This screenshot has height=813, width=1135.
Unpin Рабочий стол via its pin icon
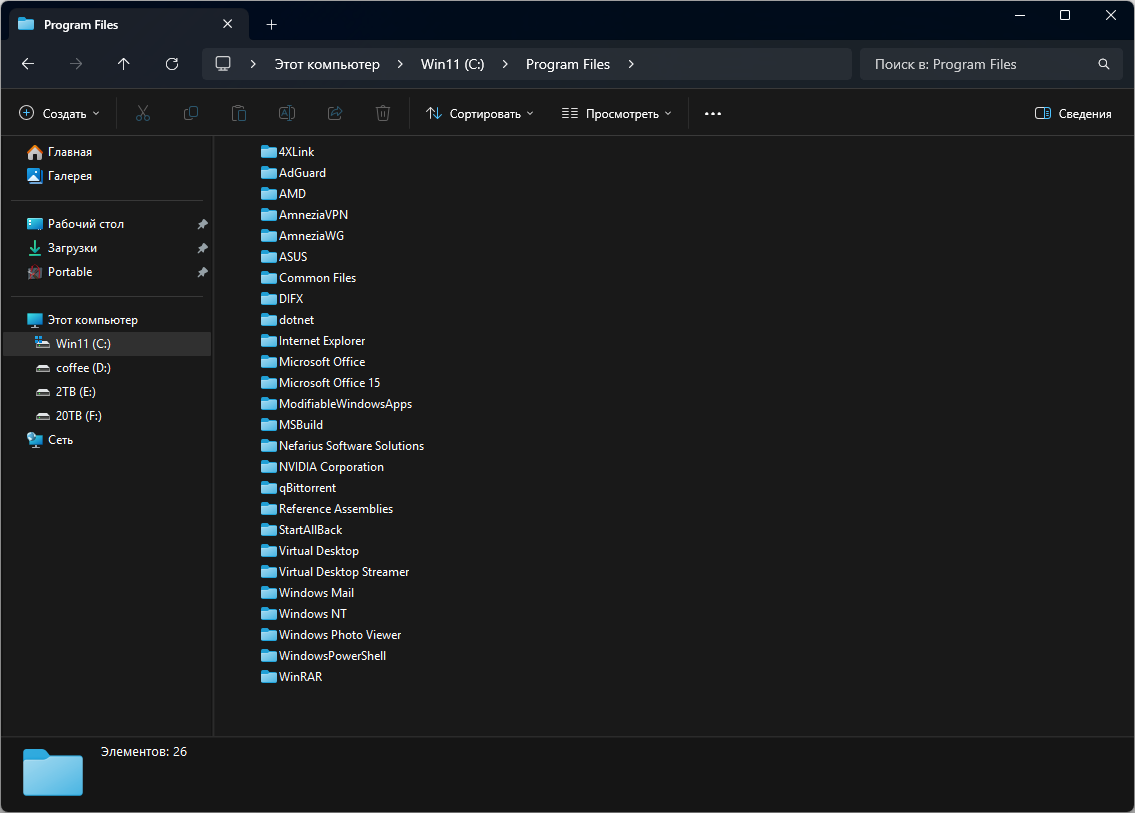click(203, 224)
